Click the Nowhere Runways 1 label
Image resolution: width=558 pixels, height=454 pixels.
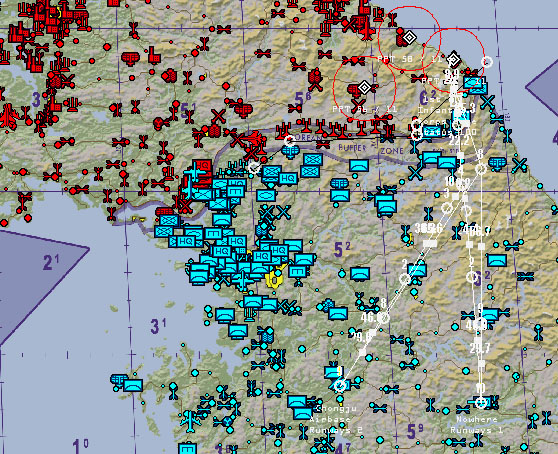(477, 424)
